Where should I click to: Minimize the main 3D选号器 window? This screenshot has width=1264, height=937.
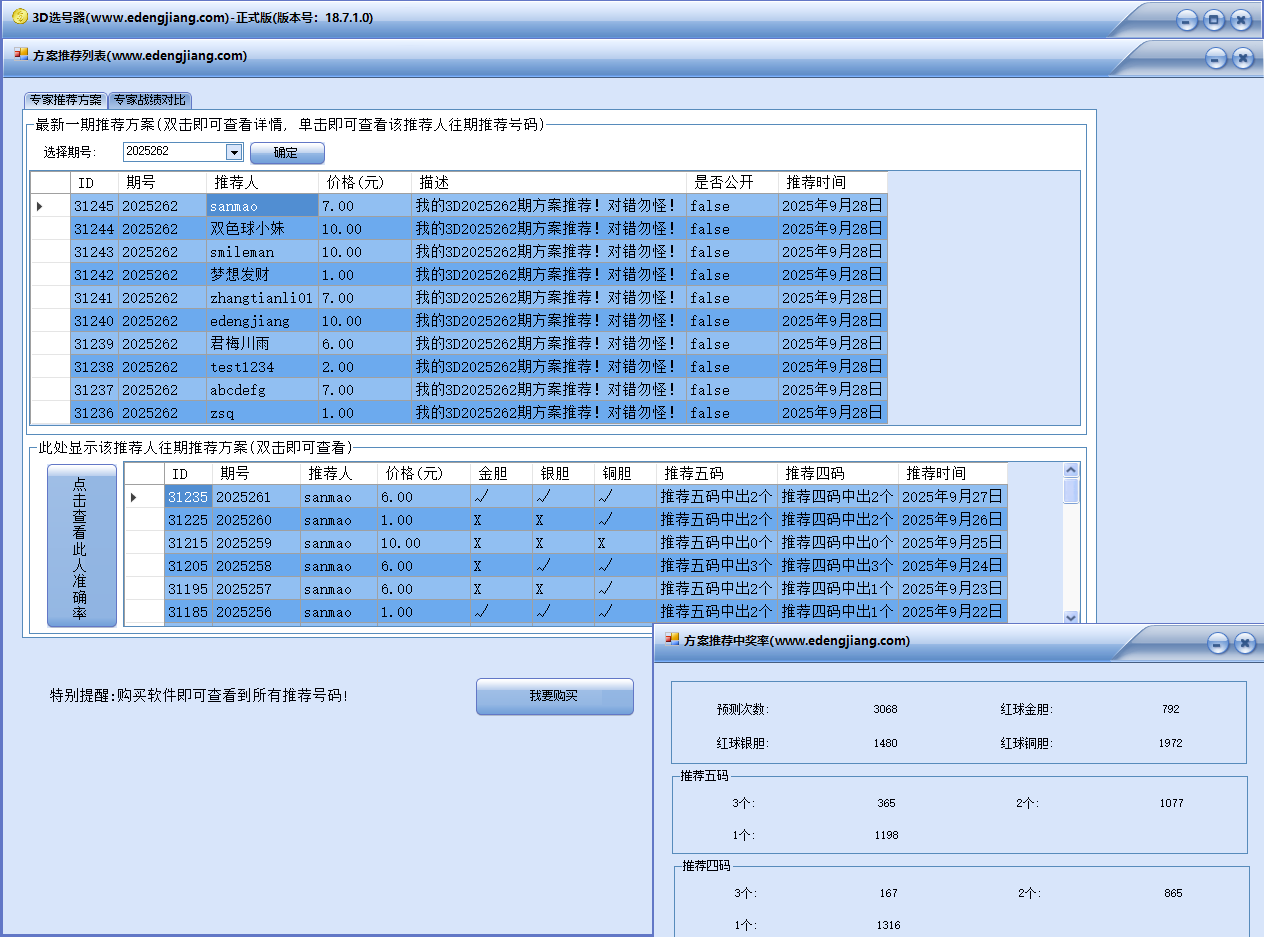(1186, 19)
